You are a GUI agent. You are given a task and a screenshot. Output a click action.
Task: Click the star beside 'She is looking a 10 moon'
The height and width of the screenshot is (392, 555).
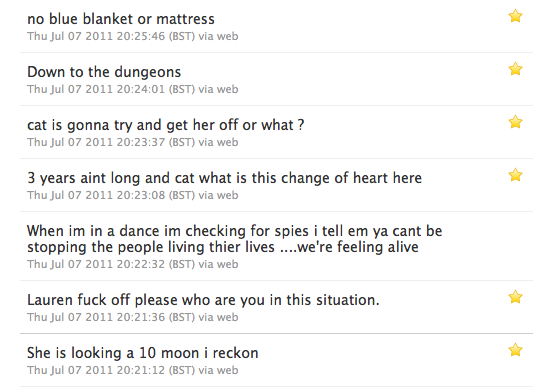(515, 350)
